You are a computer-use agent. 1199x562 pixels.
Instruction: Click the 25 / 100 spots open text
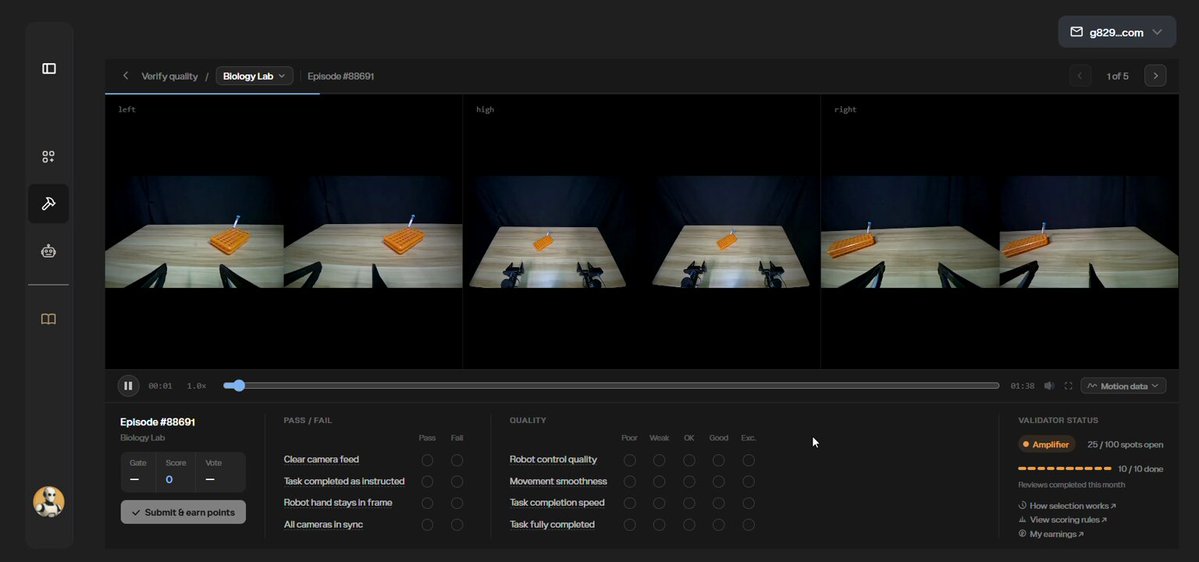1126,444
